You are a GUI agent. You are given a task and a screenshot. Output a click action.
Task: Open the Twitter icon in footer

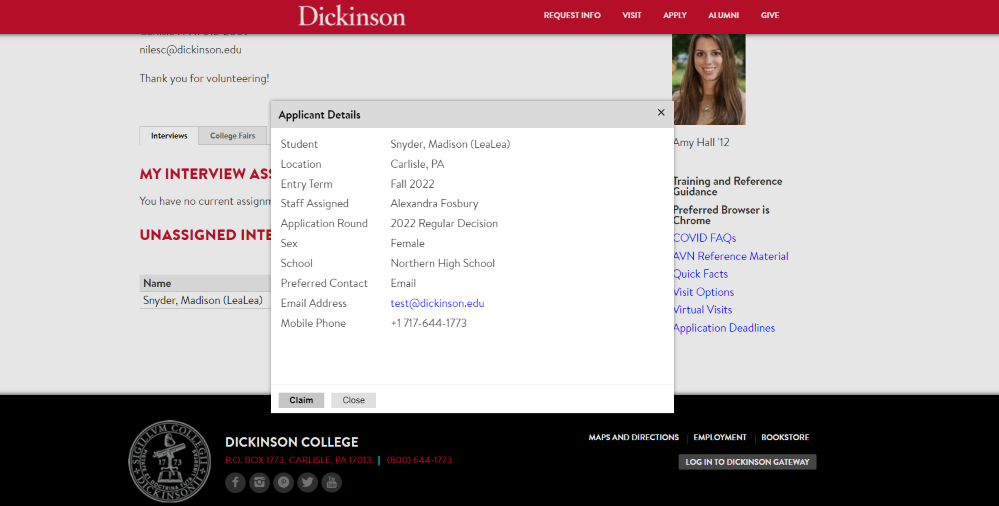[x=307, y=483]
